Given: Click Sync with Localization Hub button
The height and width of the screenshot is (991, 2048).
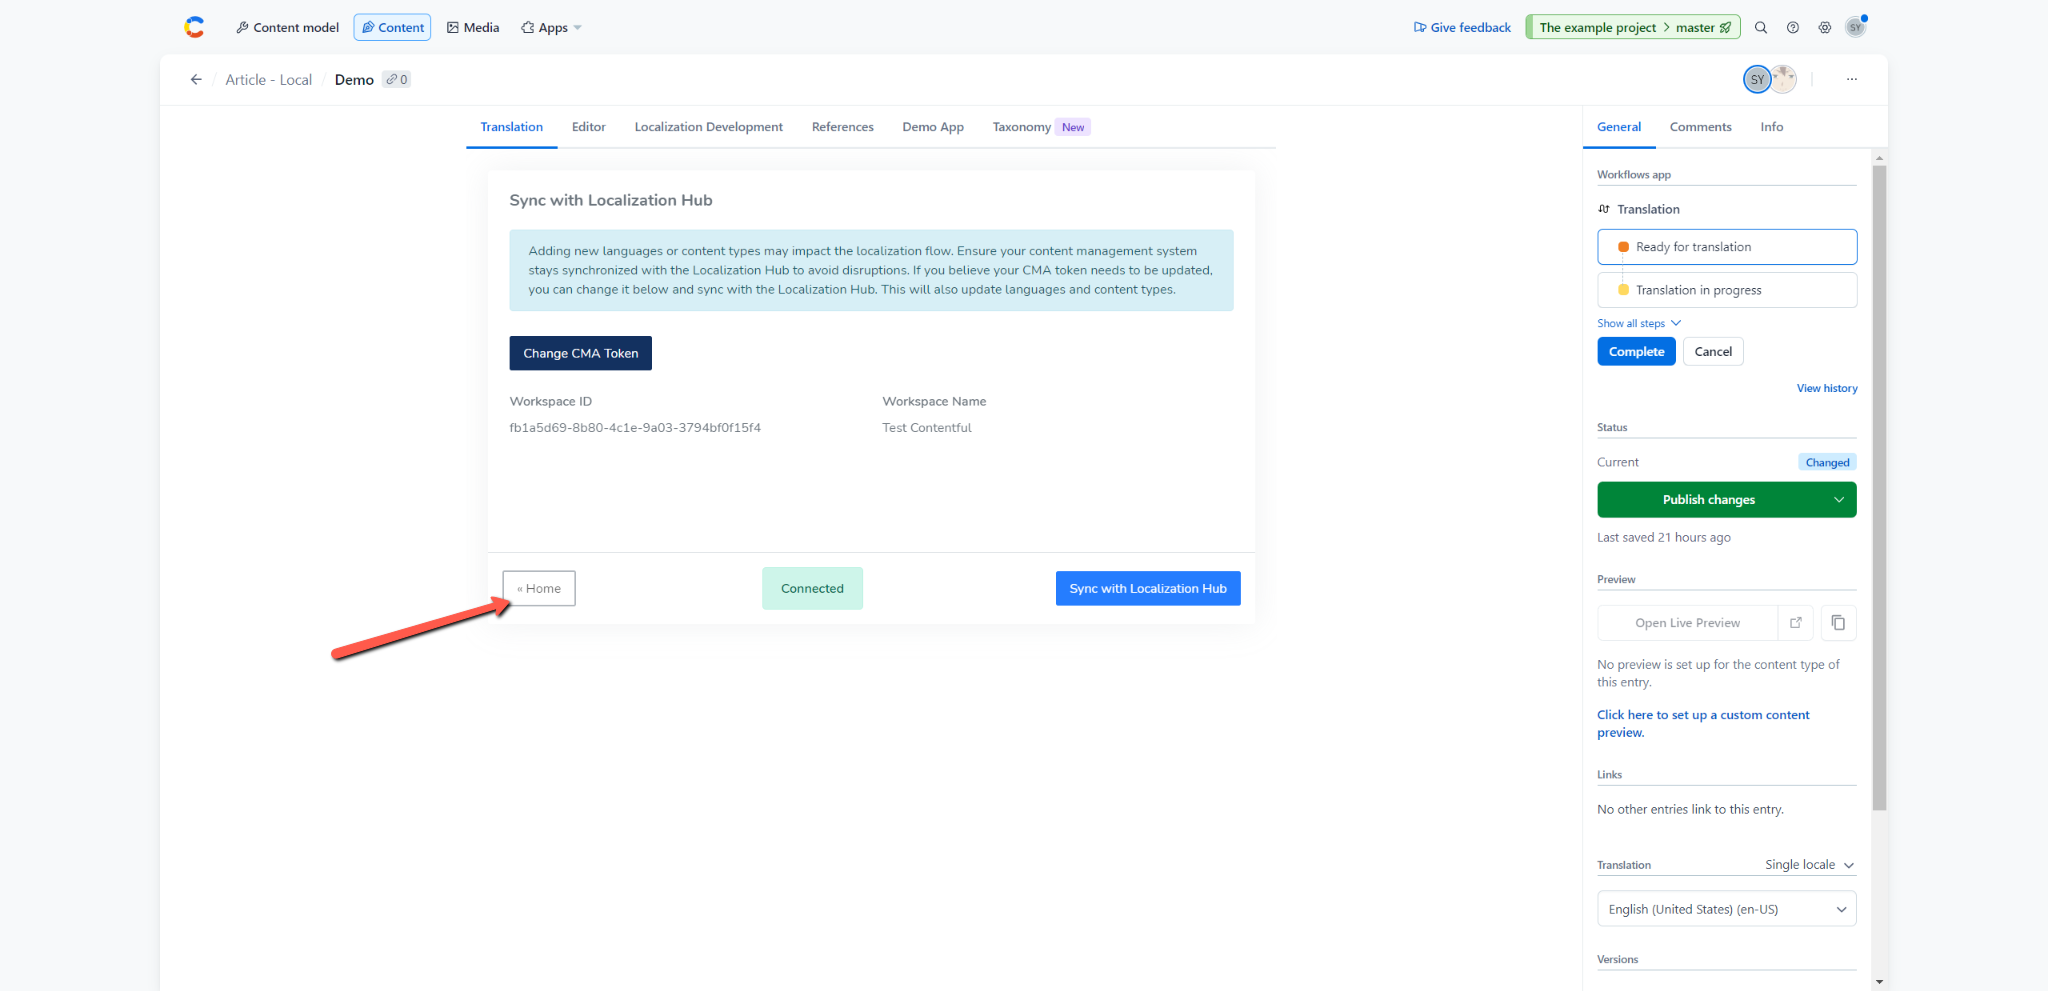Looking at the screenshot, I should (x=1148, y=588).
